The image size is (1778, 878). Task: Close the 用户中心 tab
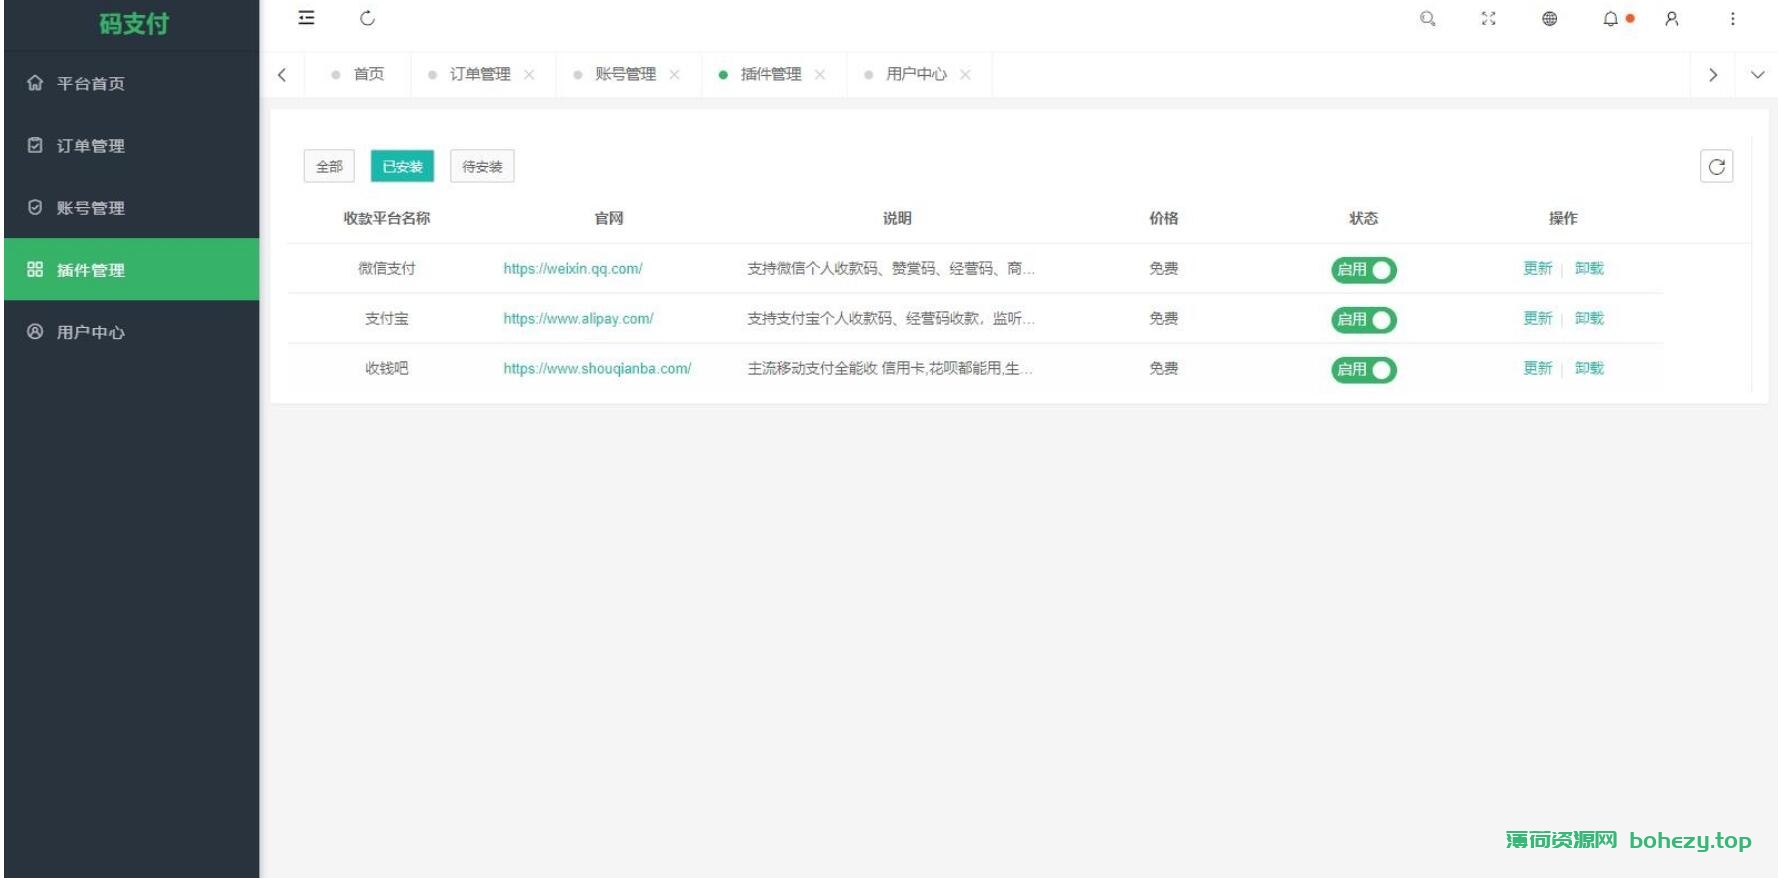965,74
